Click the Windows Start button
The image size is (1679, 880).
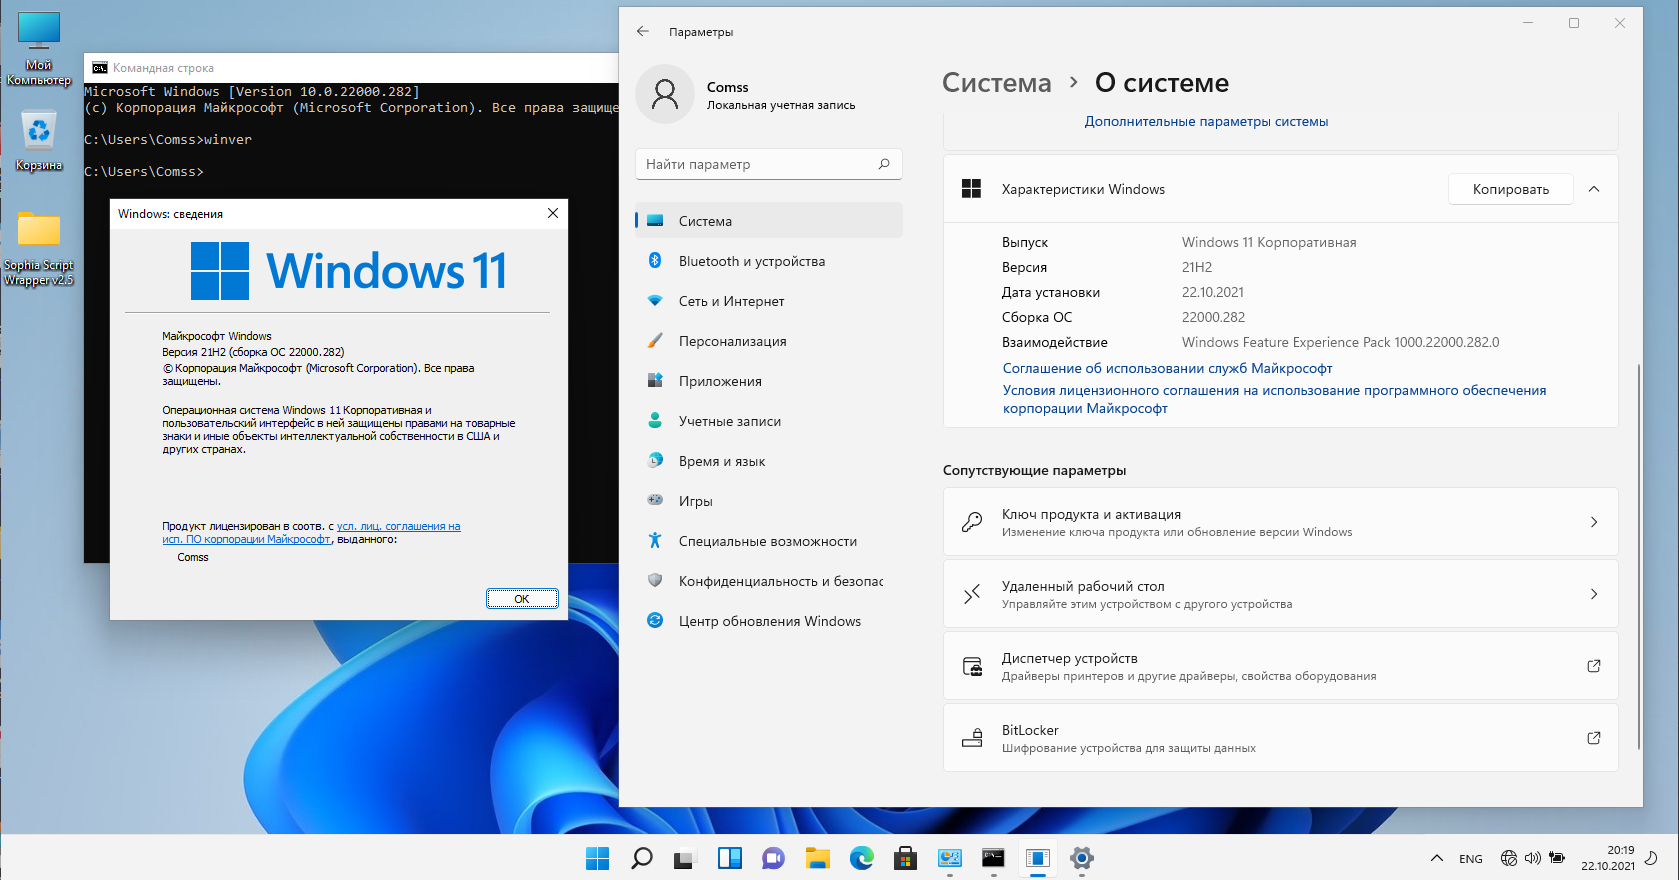(x=597, y=858)
